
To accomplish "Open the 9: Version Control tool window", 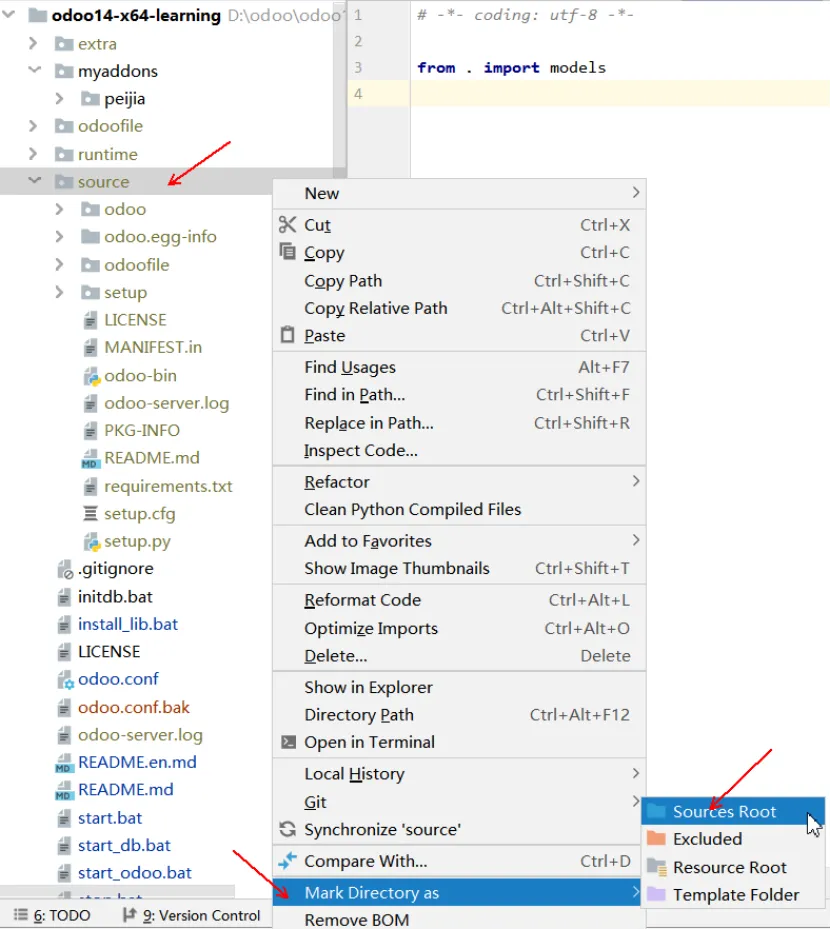I will click(x=192, y=915).
